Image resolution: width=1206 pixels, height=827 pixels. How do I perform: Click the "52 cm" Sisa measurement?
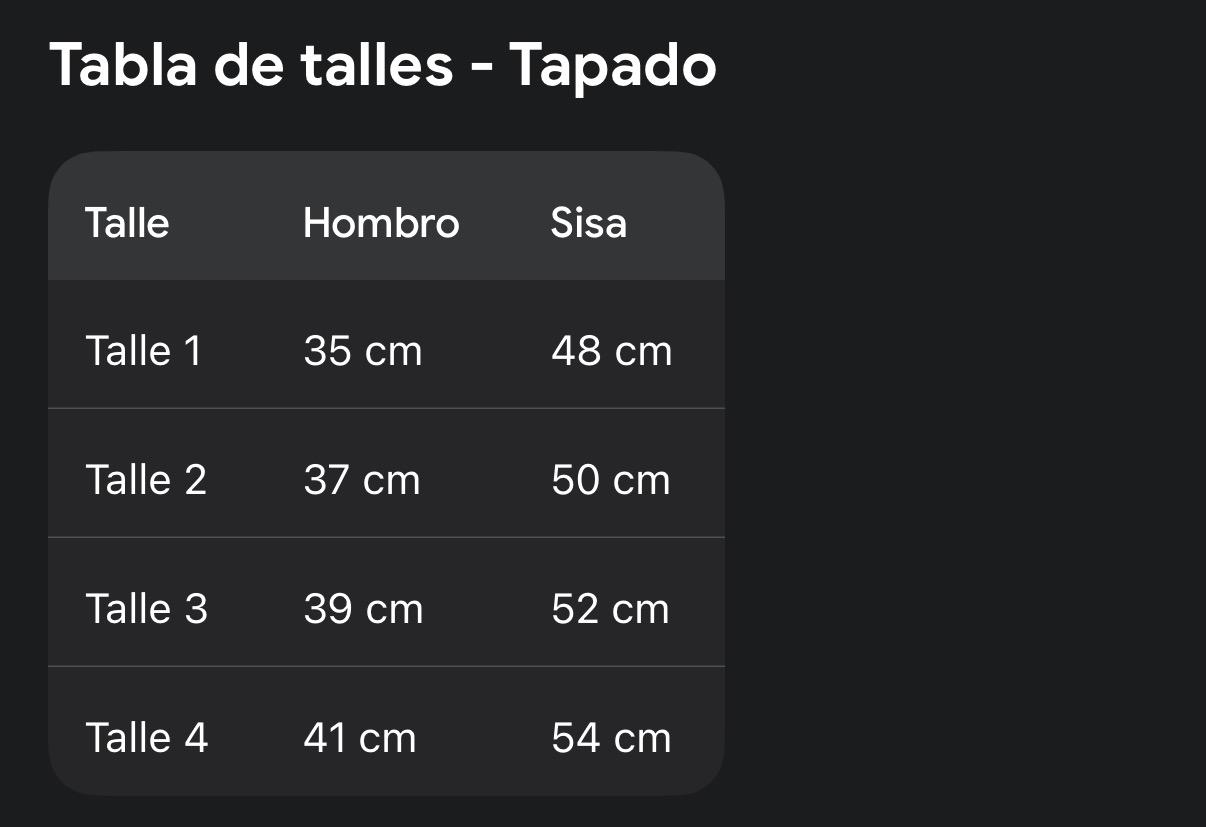(610, 609)
